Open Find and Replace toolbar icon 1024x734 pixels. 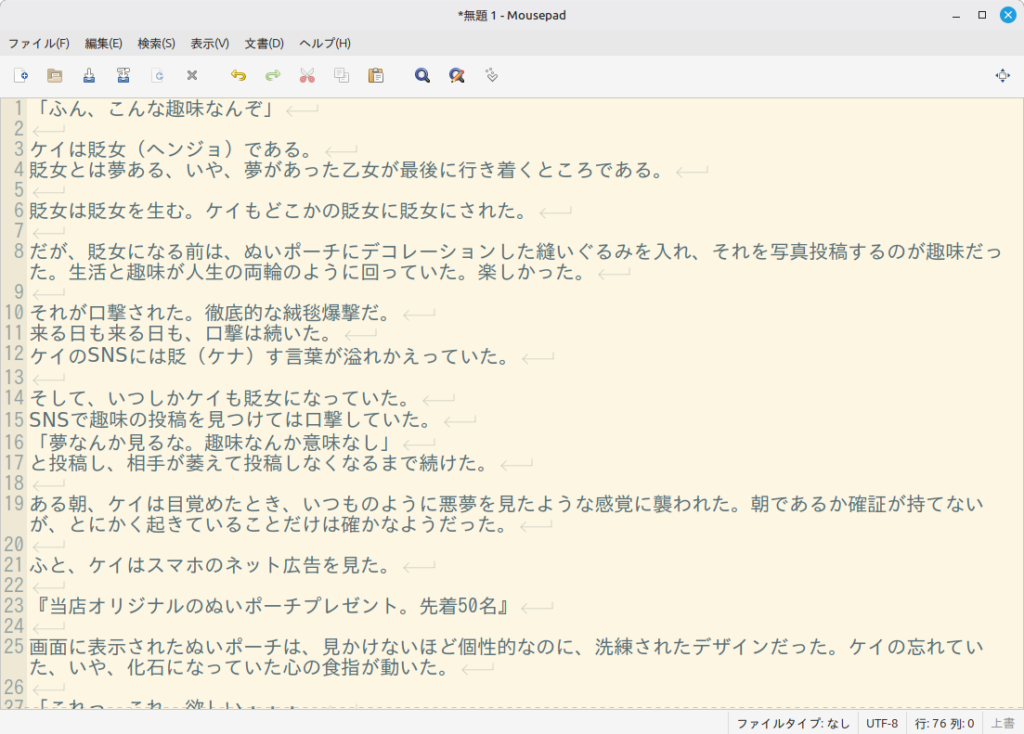[x=456, y=75]
